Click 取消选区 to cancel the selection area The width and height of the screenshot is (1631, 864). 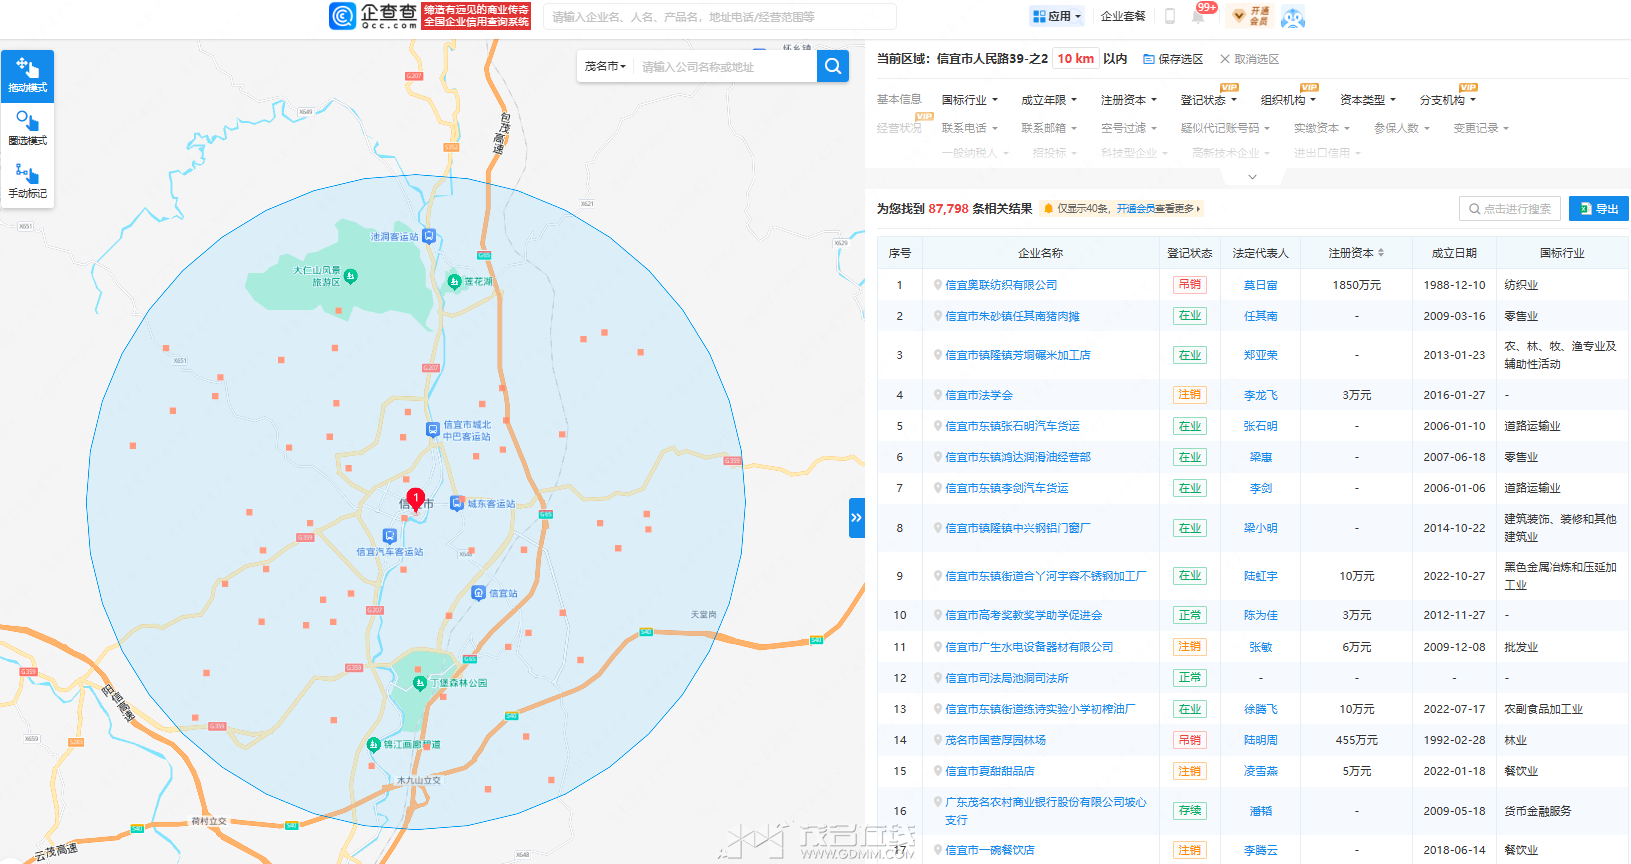tap(1249, 59)
